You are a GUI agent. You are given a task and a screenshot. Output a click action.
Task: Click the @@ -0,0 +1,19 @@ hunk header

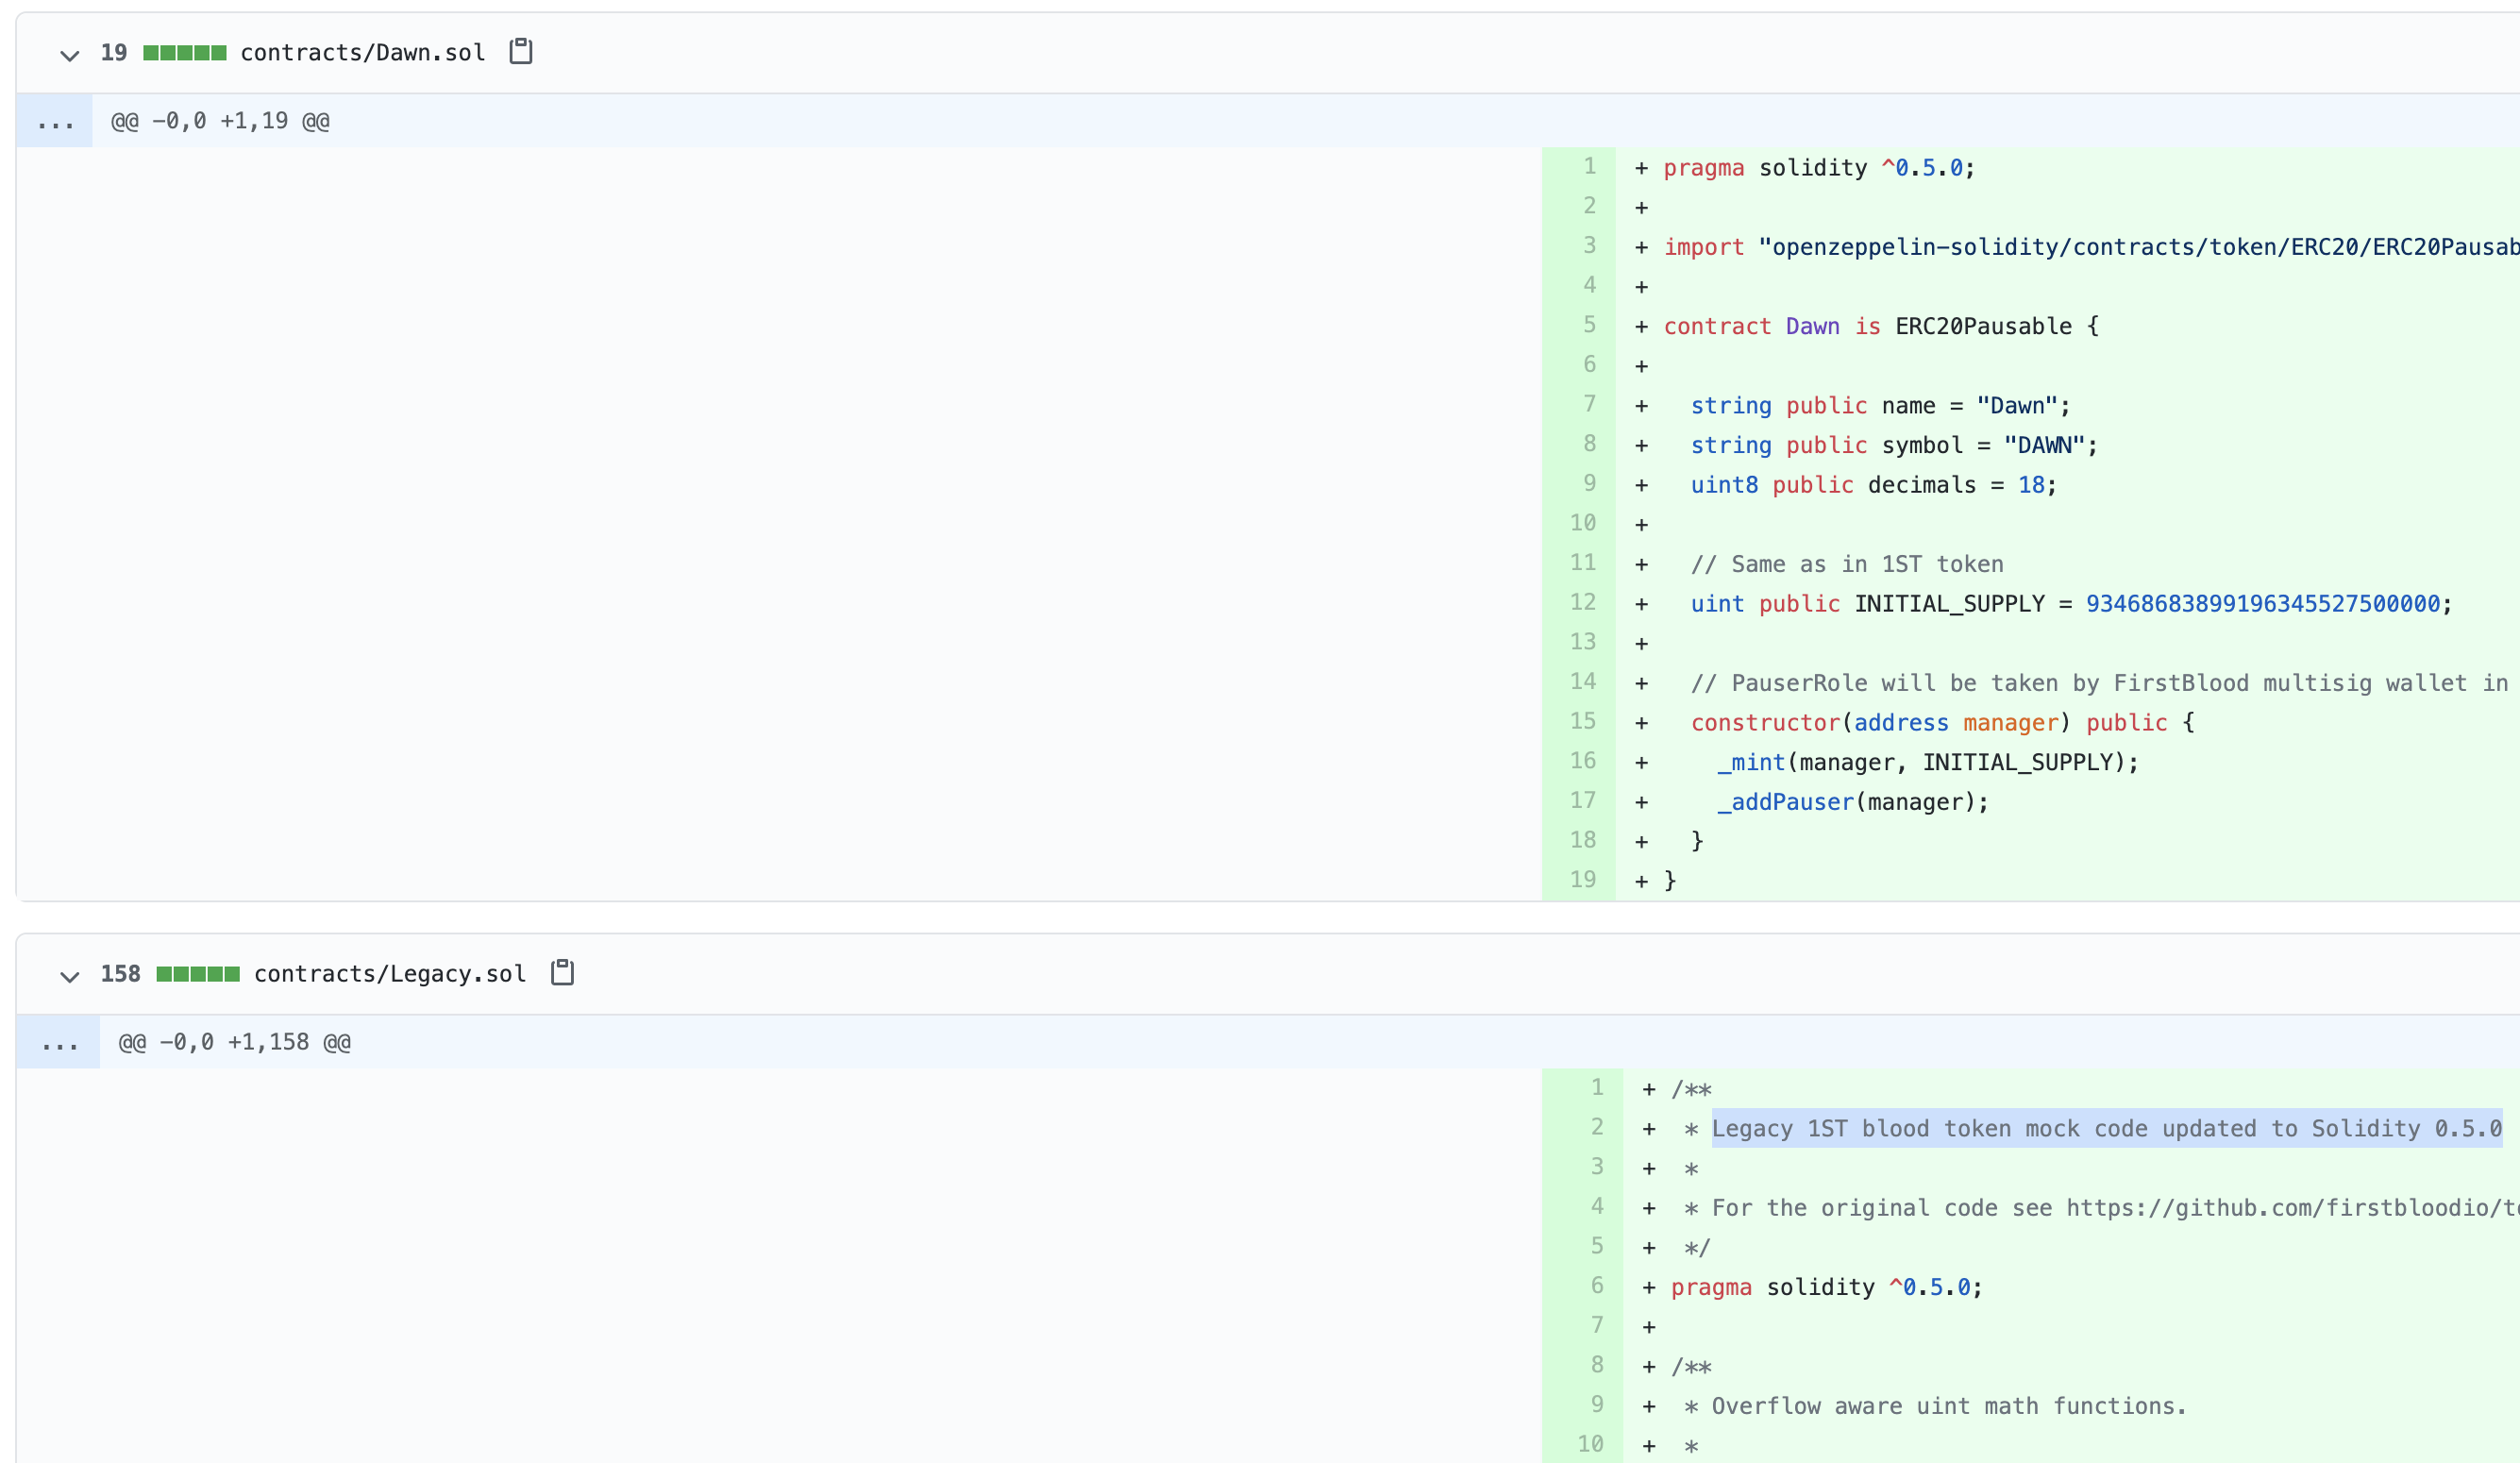[x=220, y=122]
